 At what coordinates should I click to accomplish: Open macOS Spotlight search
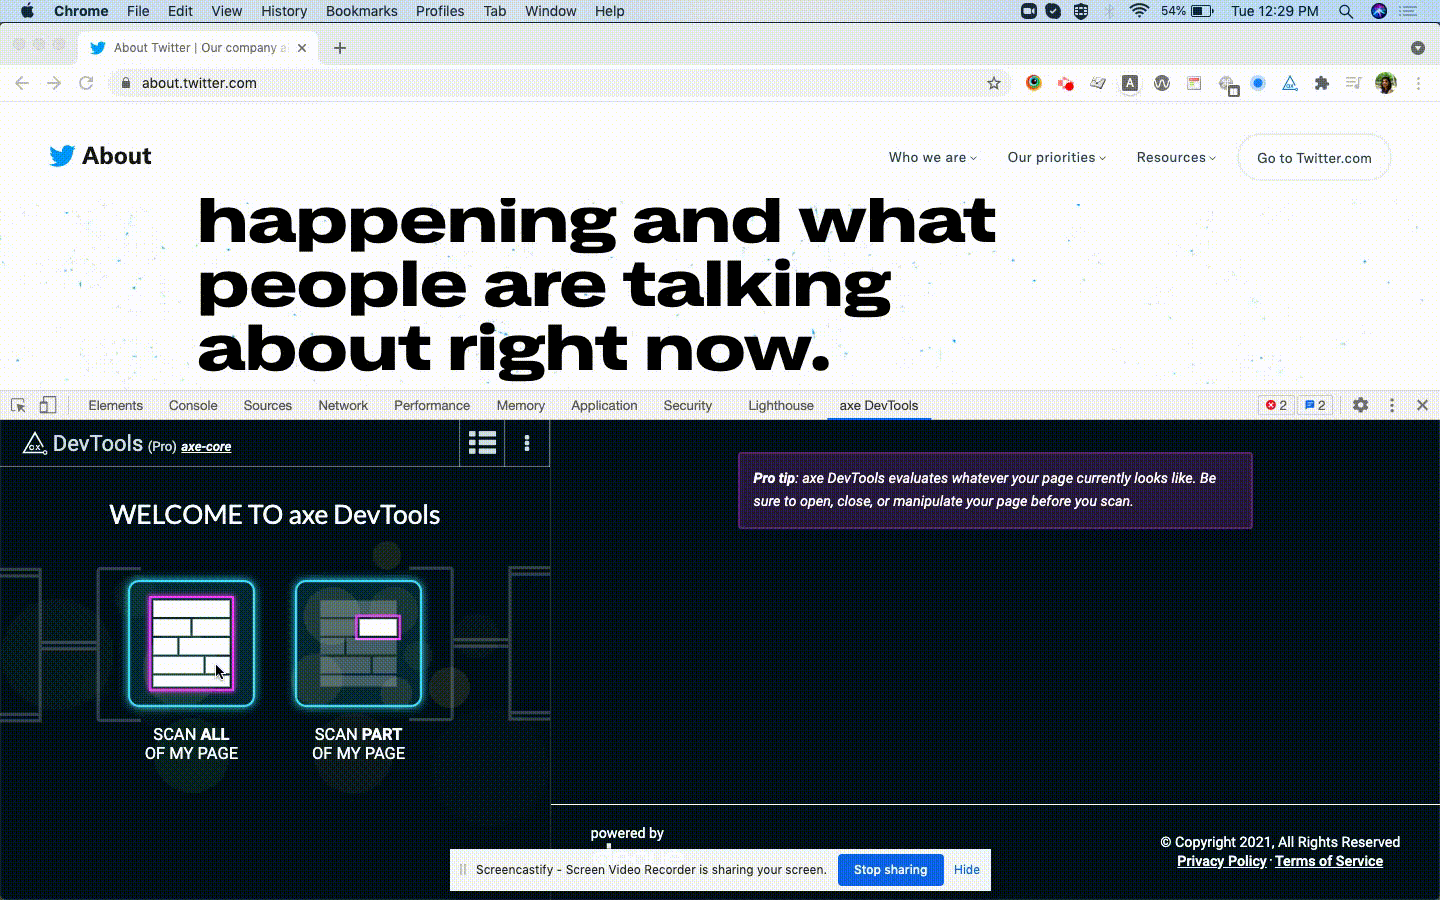pyautogui.click(x=1346, y=11)
